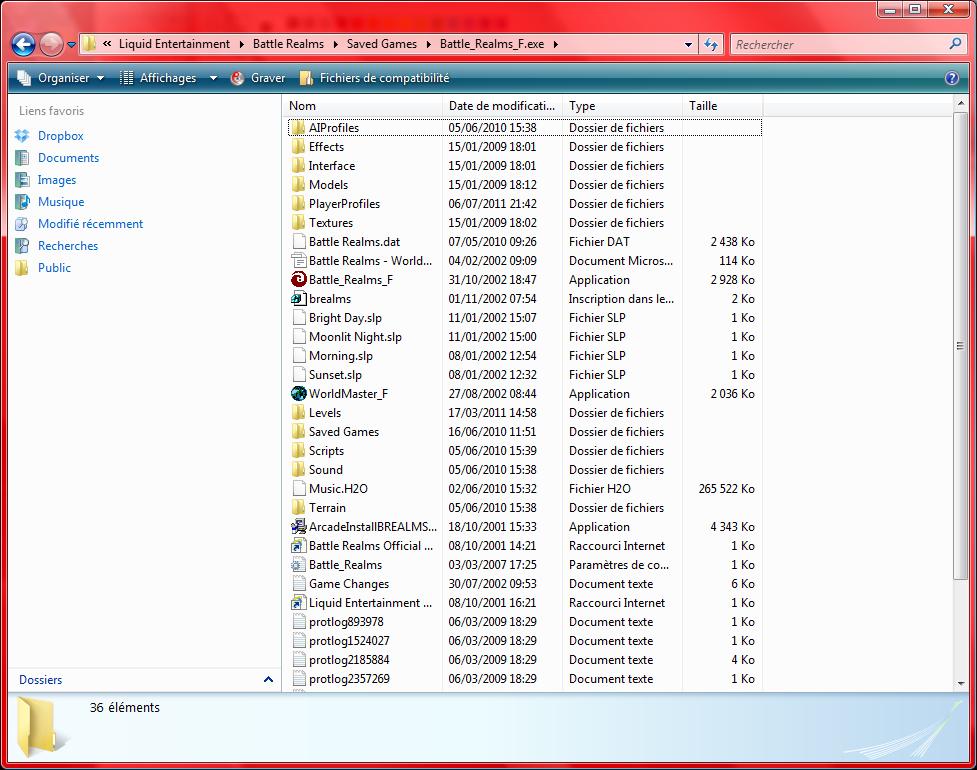Viewport: 977px width, 770px height.
Task: Open the address bar history dropdown
Action: tap(688, 44)
